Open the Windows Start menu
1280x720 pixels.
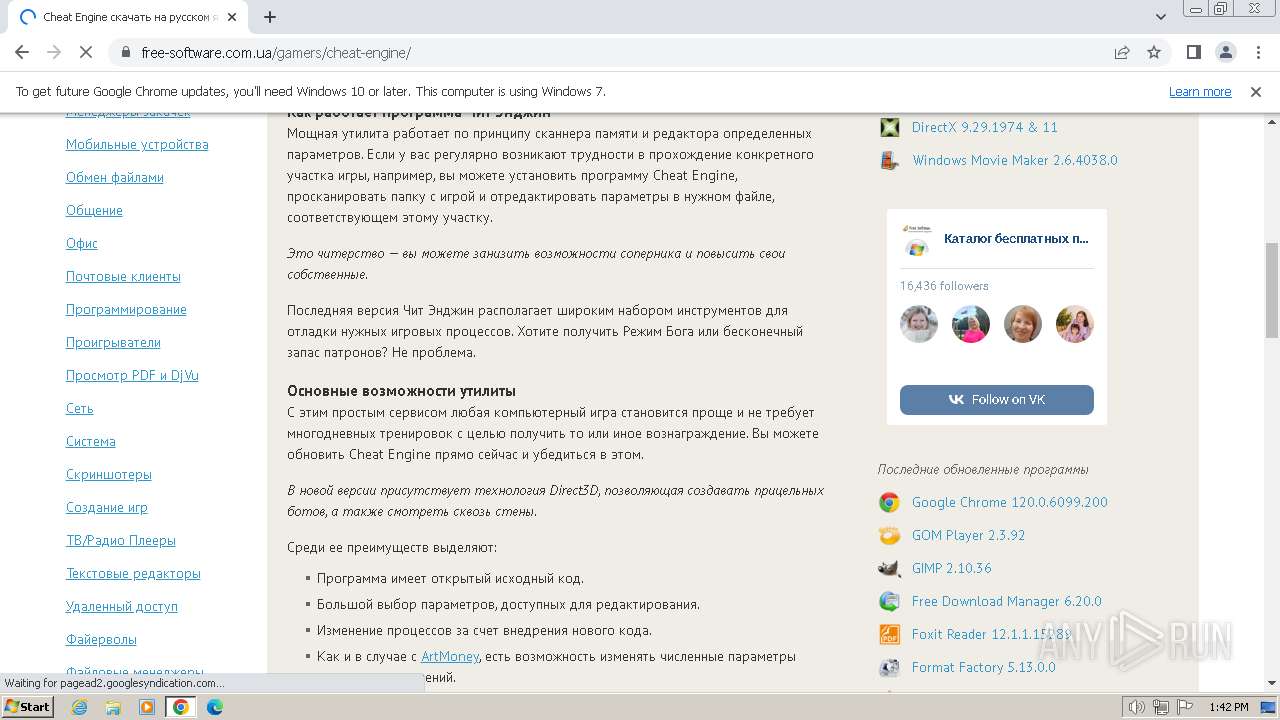point(28,706)
